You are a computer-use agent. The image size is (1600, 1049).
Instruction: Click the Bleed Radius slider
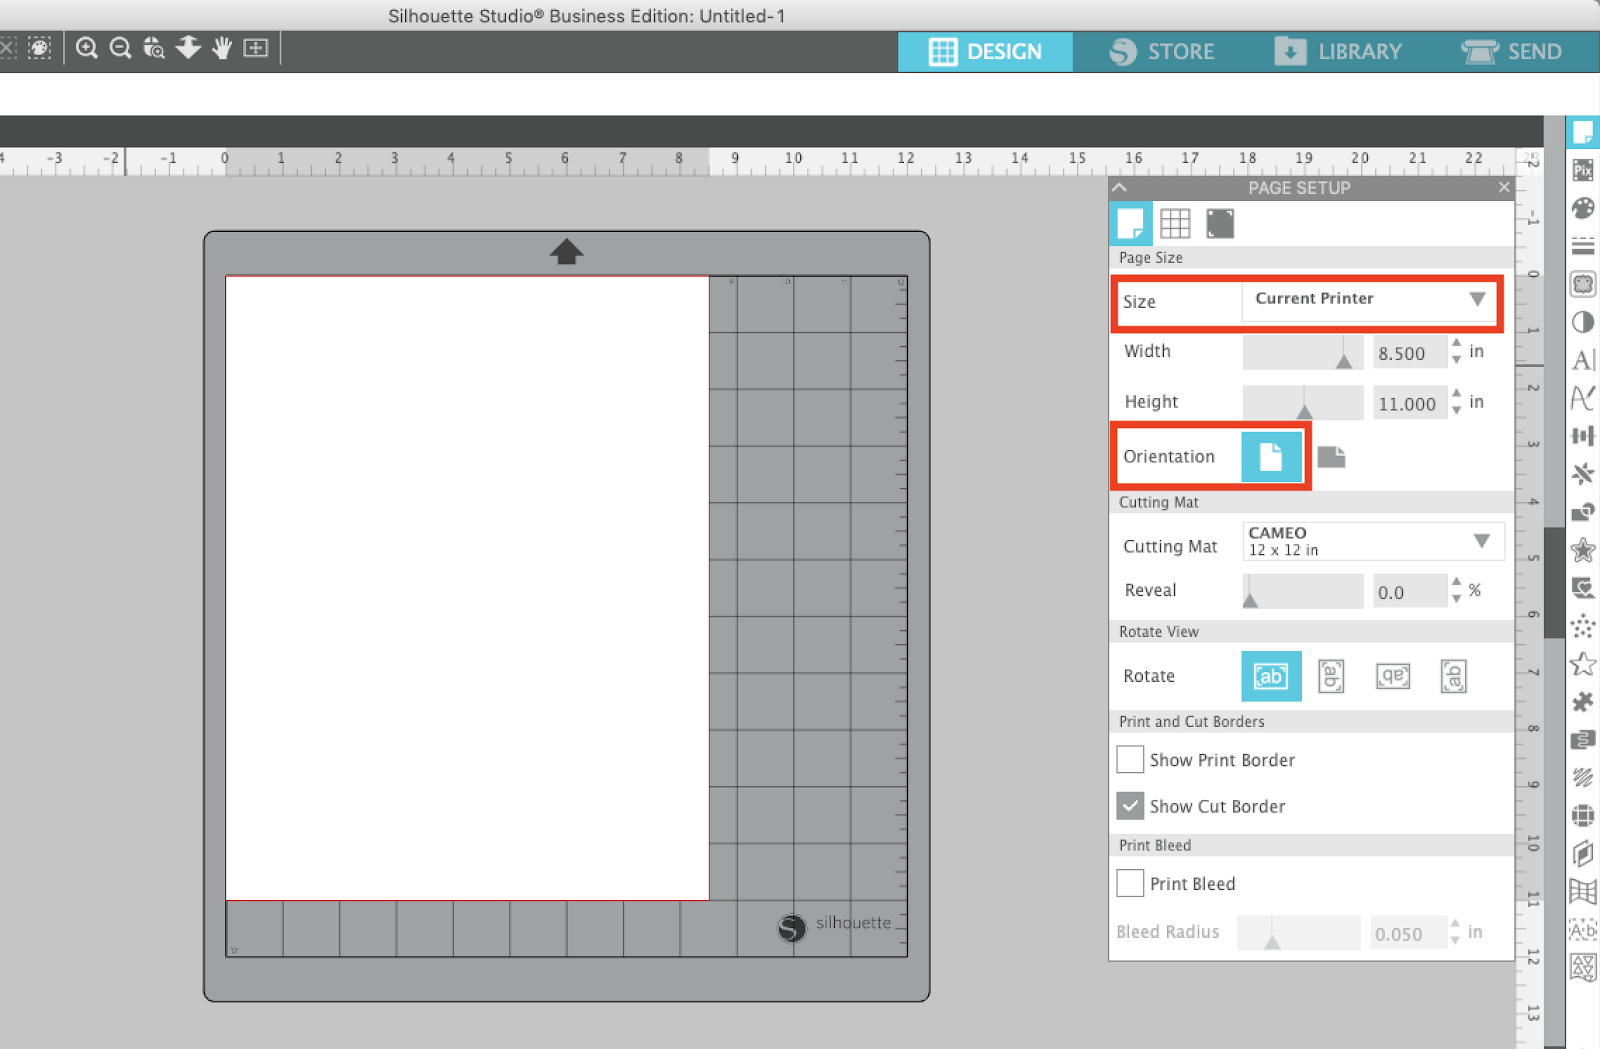click(1298, 932)
